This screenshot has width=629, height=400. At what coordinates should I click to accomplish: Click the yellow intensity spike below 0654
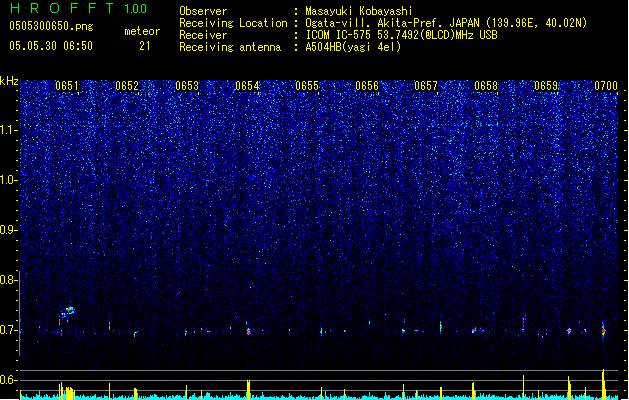(249, 389)
